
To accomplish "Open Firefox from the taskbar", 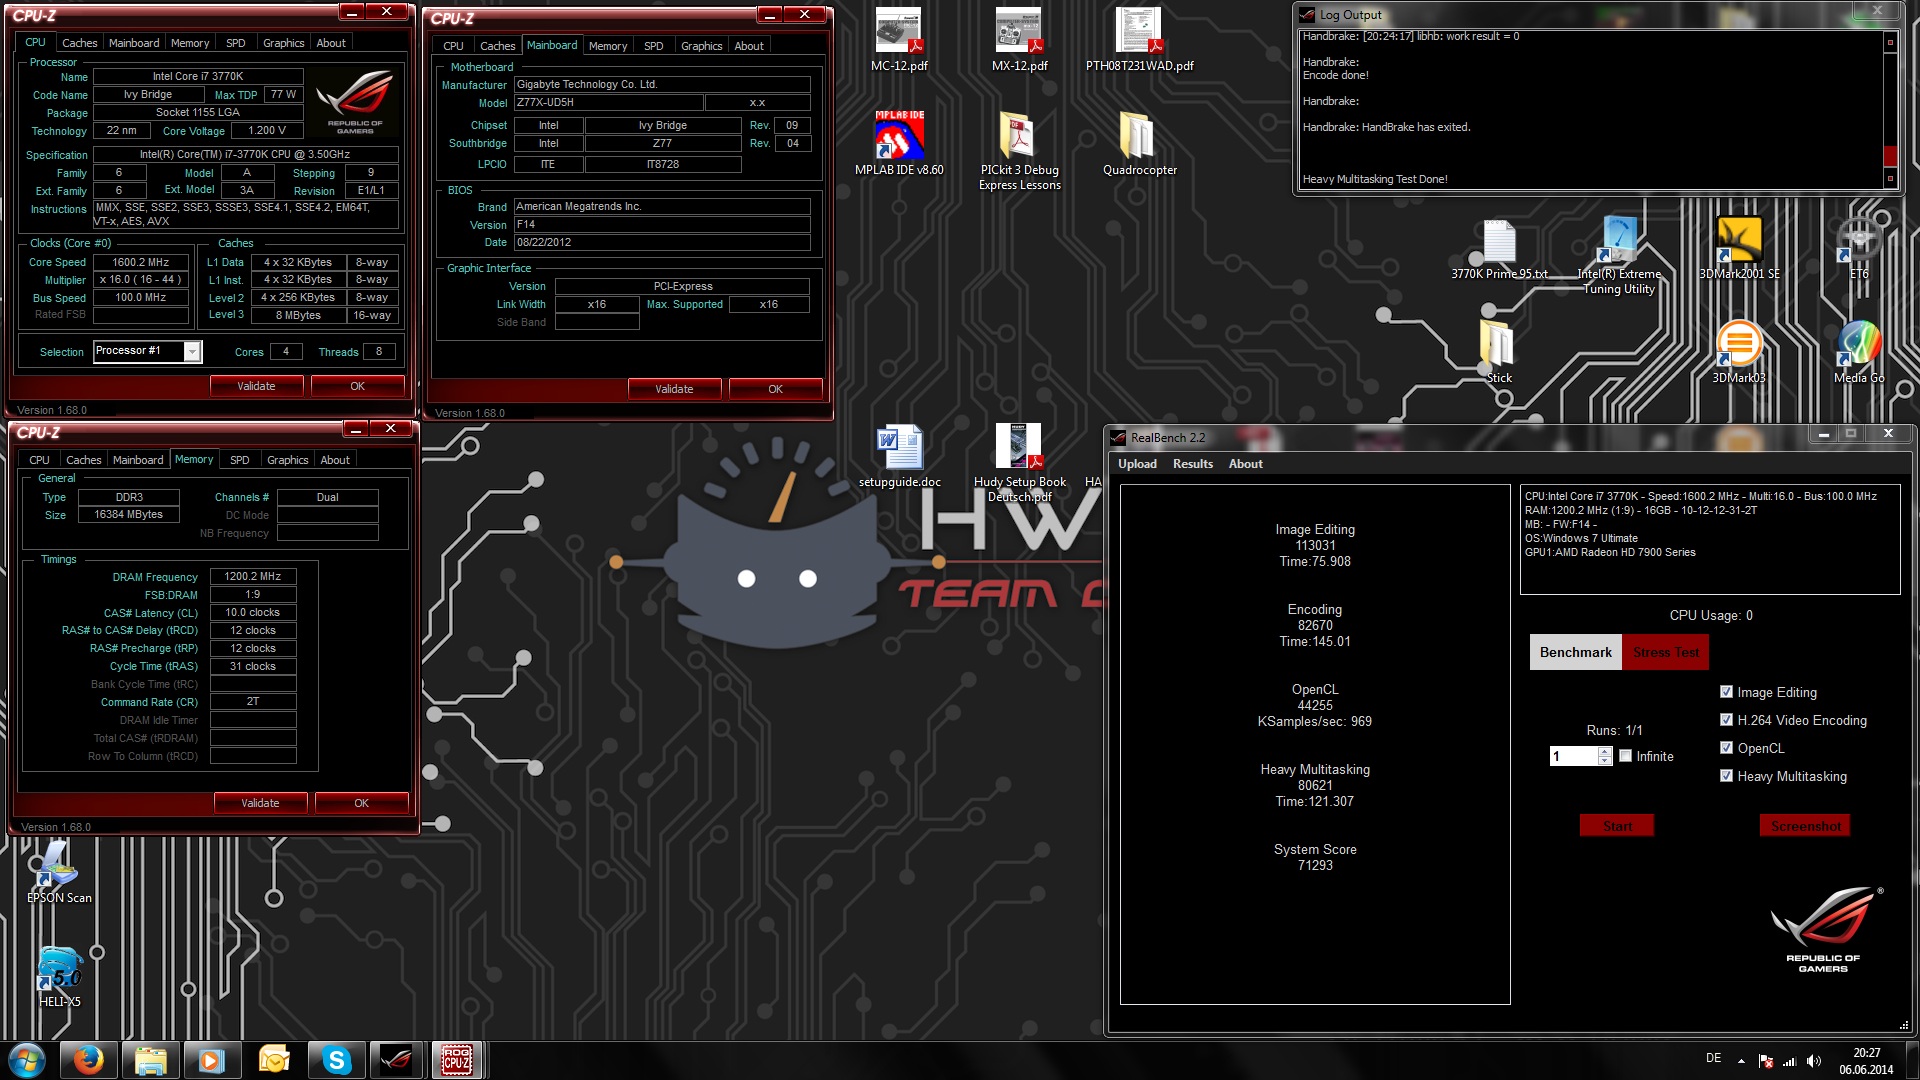I will click(88, 1060).
